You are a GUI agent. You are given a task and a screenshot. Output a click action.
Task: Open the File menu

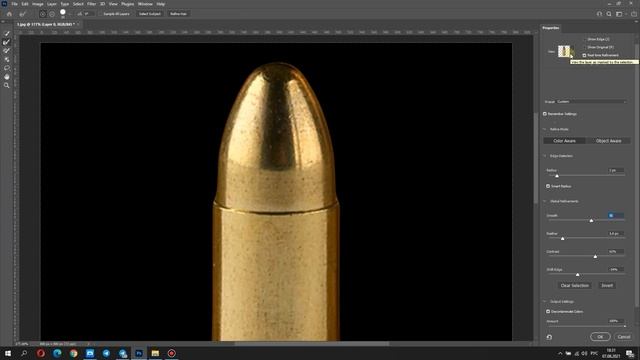[14, 4]
